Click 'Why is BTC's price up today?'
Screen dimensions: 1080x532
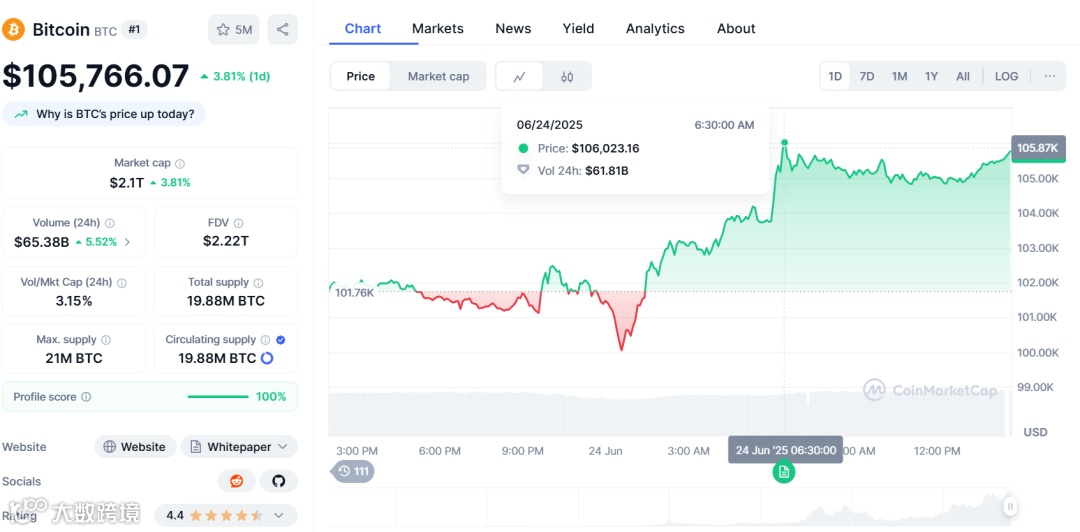pyautogui.click(x=105, y=114)
